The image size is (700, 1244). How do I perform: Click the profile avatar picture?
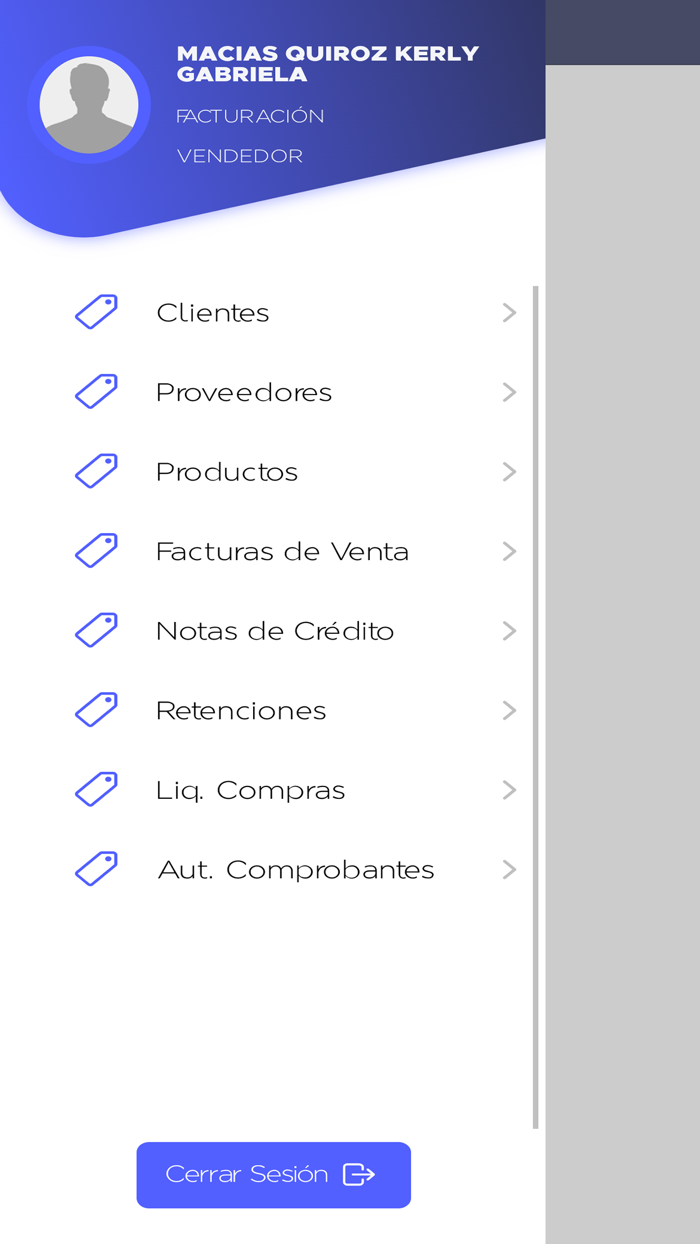click(90, 104)
